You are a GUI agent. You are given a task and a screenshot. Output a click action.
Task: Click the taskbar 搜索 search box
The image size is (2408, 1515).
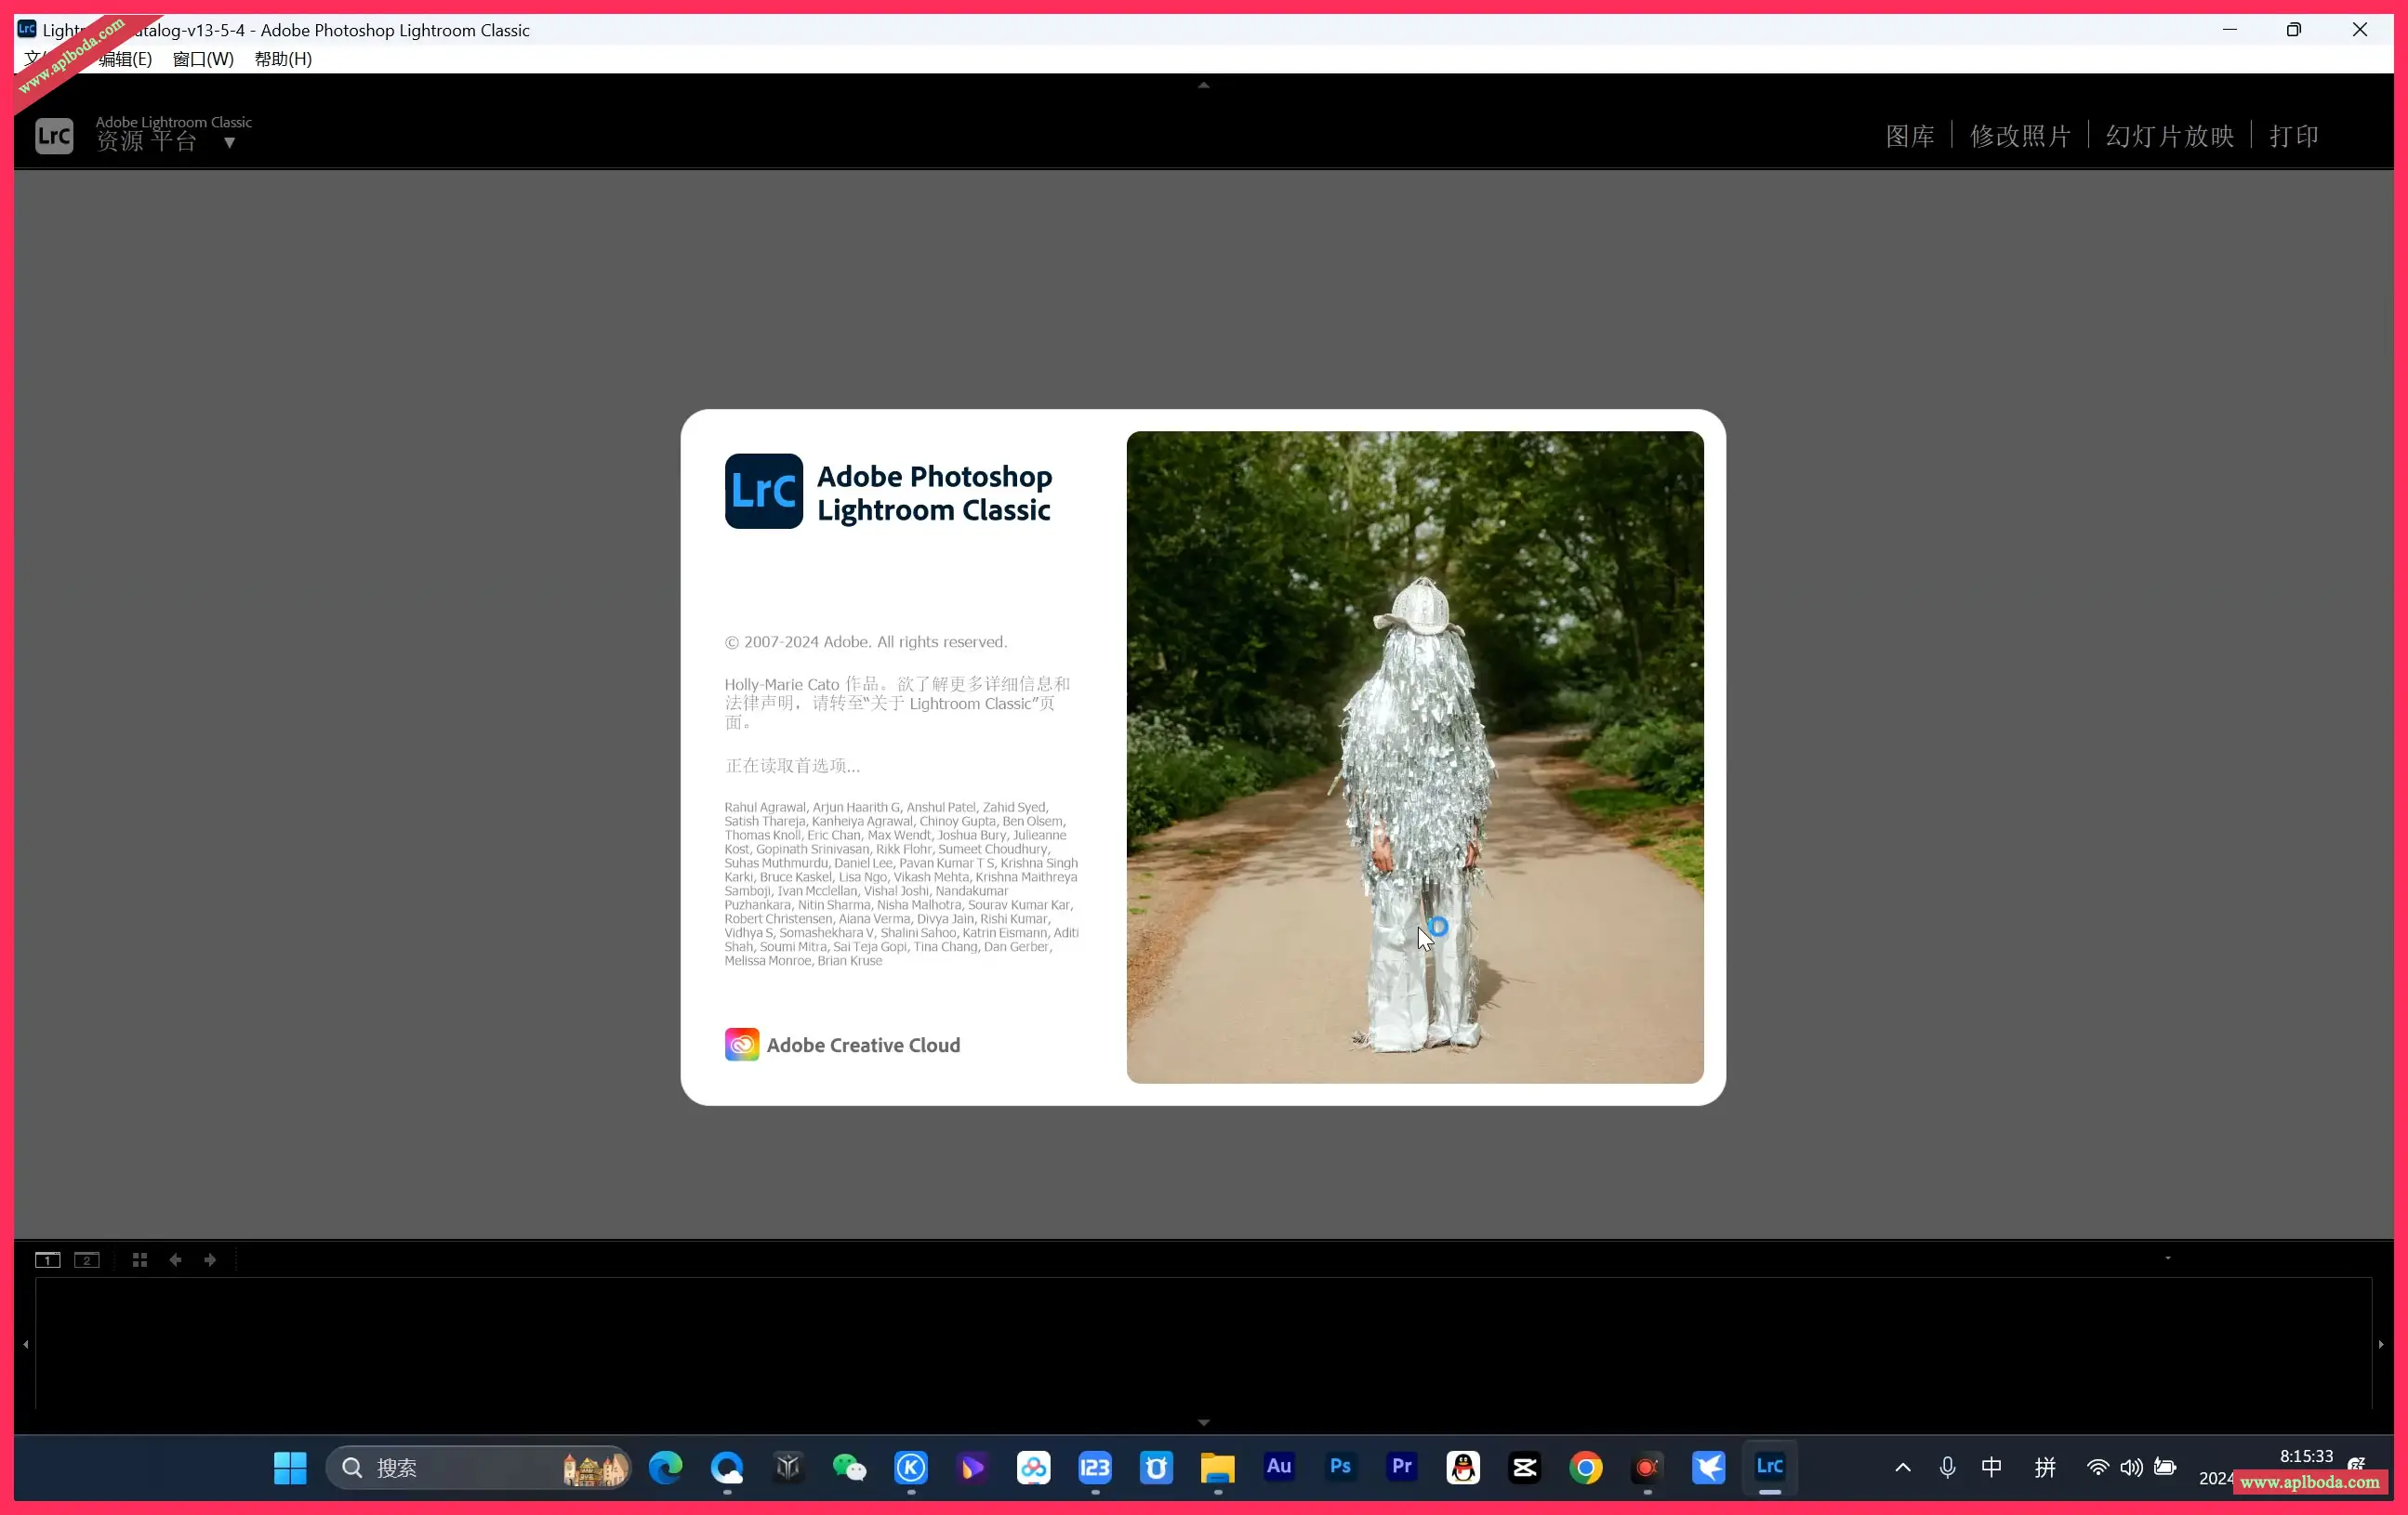coord(479,1468)
